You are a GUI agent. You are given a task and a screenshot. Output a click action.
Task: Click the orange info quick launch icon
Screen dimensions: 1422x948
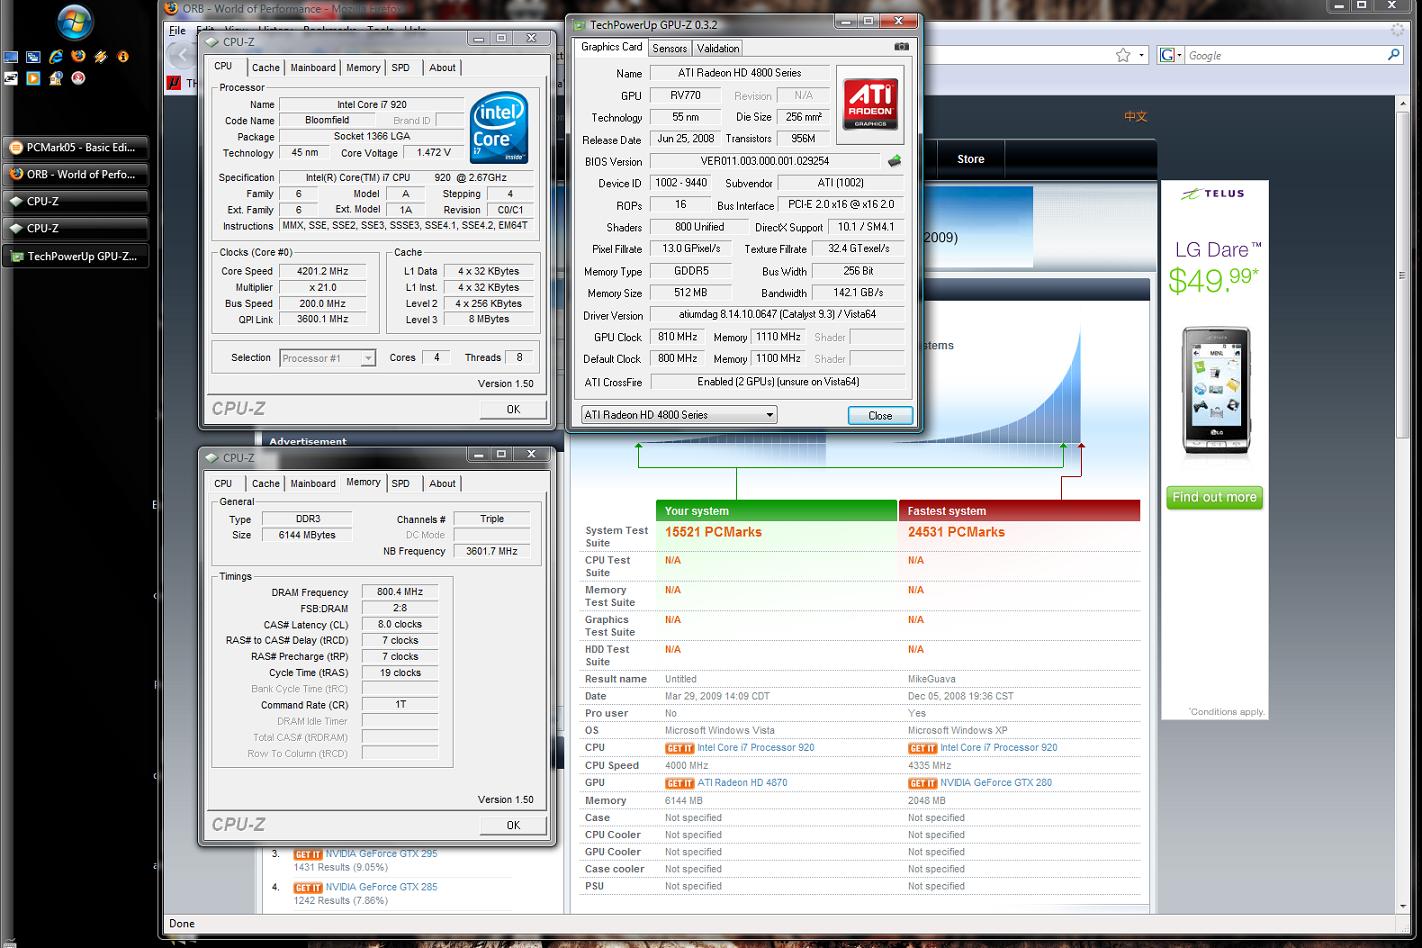[x=123, y=57]
